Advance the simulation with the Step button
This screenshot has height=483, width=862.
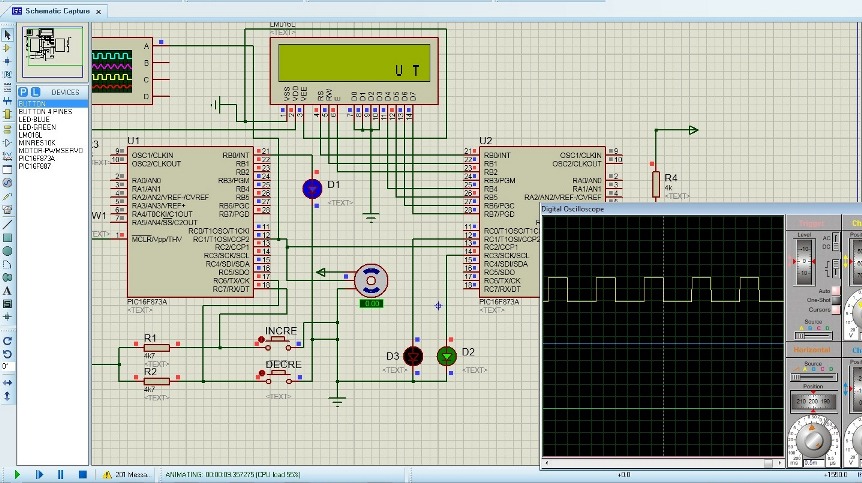coord(39,474)
